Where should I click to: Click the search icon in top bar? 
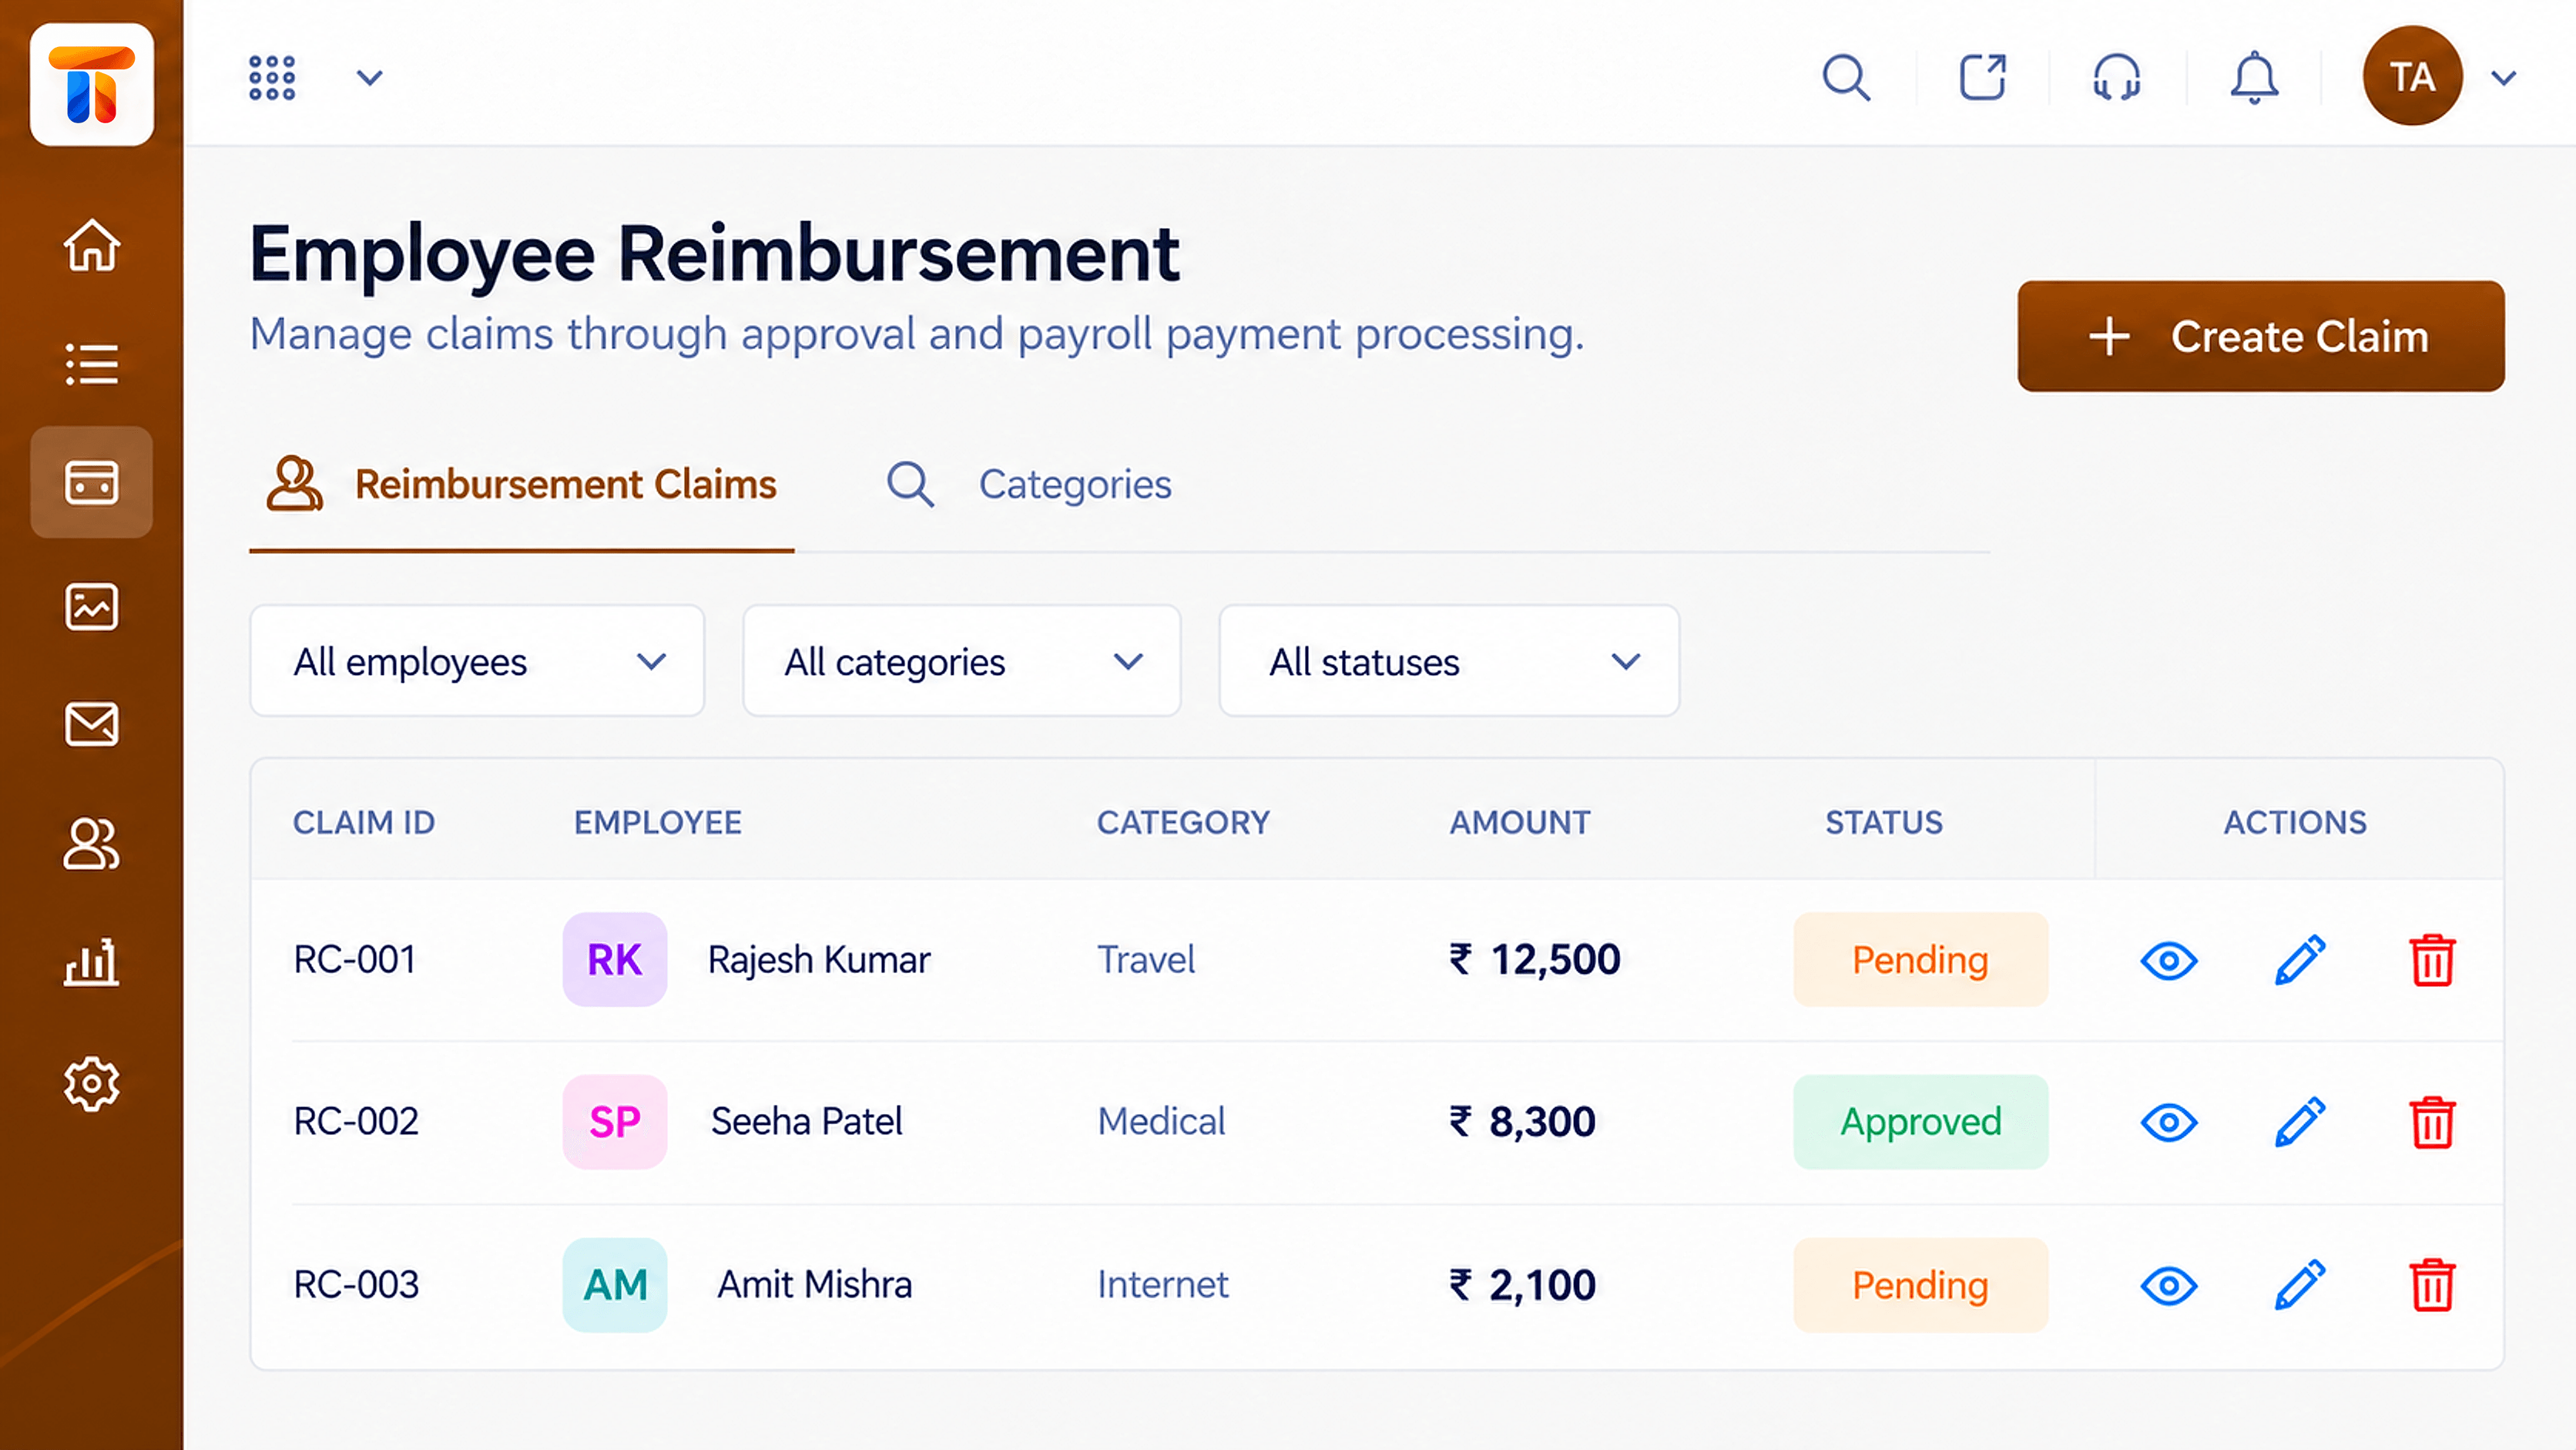coord(1846,78)
